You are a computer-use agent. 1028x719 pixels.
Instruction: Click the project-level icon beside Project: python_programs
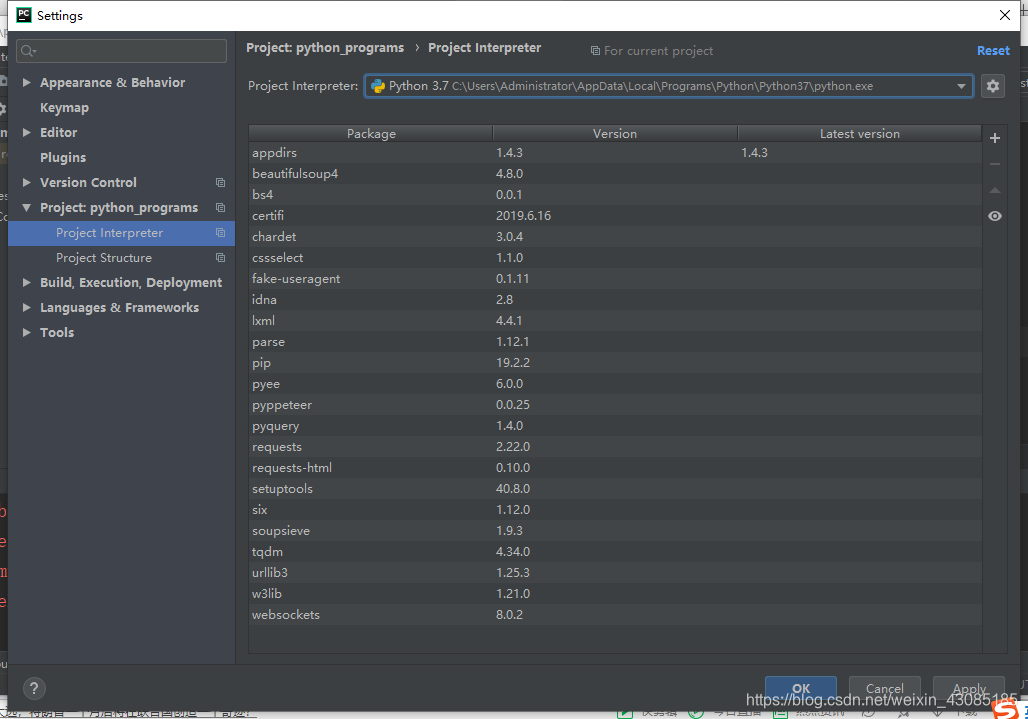point(220,207)
